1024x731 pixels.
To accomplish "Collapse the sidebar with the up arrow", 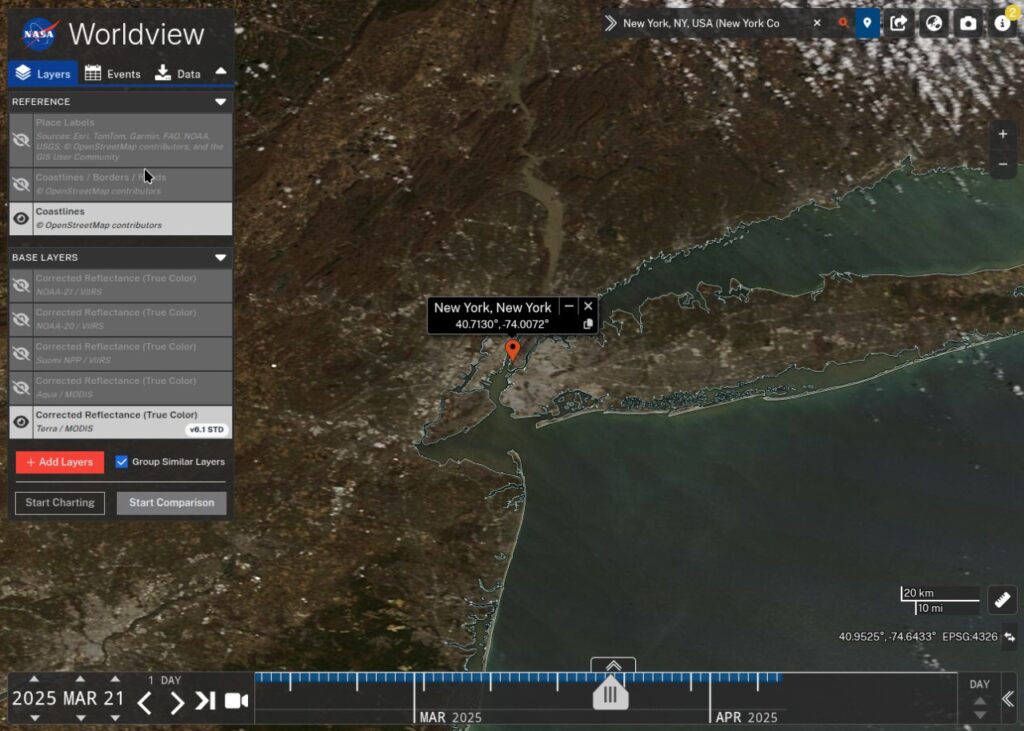I will tap(221, 71).
